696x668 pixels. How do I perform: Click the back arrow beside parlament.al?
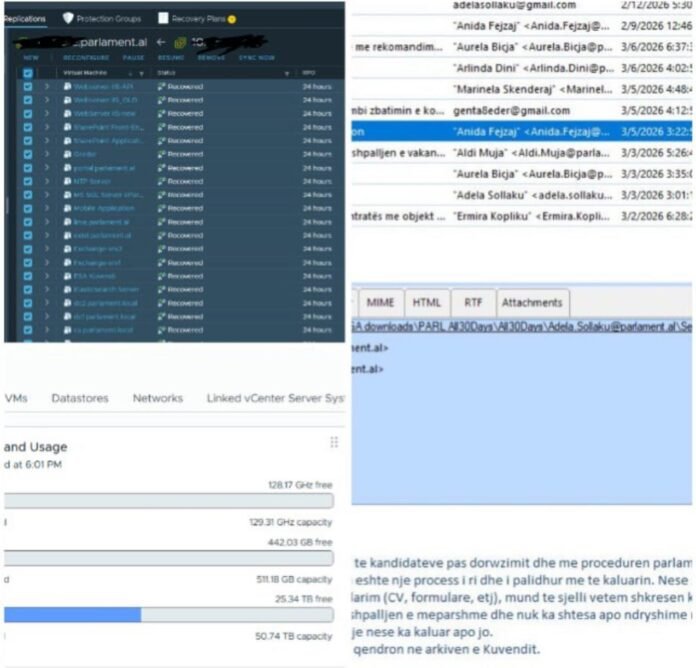point(159,42)
